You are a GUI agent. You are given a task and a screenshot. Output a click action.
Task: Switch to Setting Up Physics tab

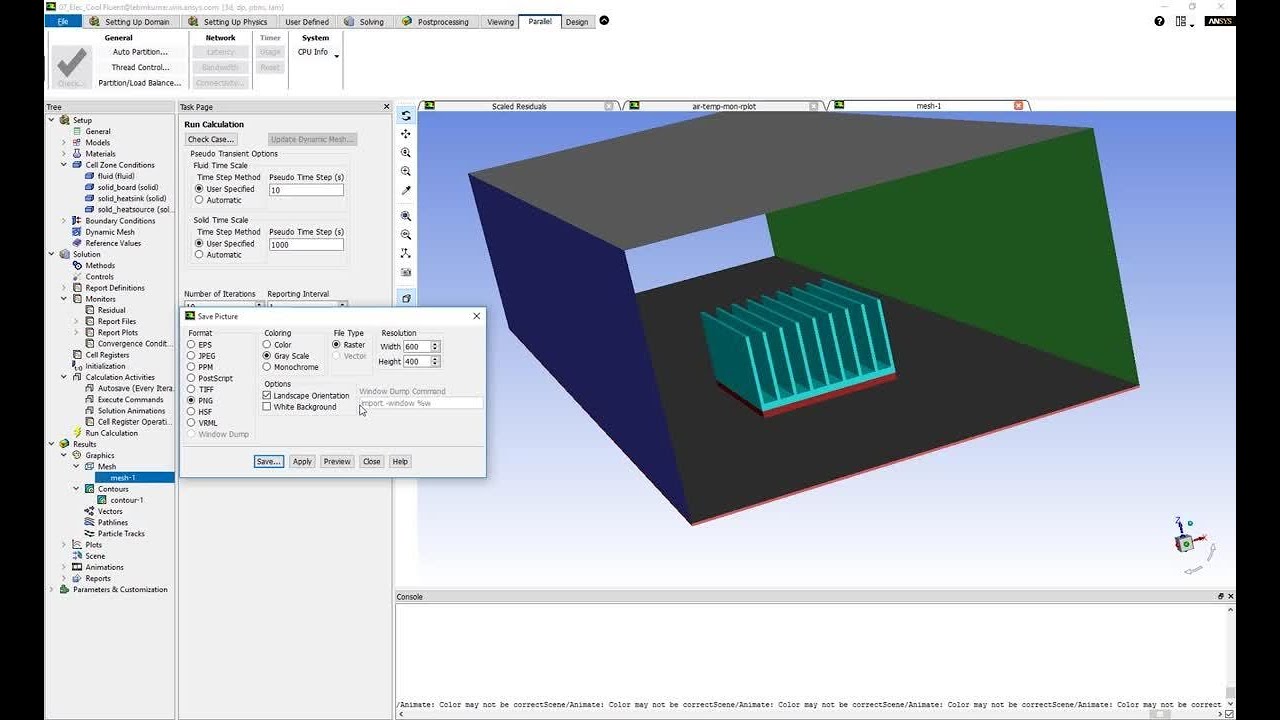(228, 21)
